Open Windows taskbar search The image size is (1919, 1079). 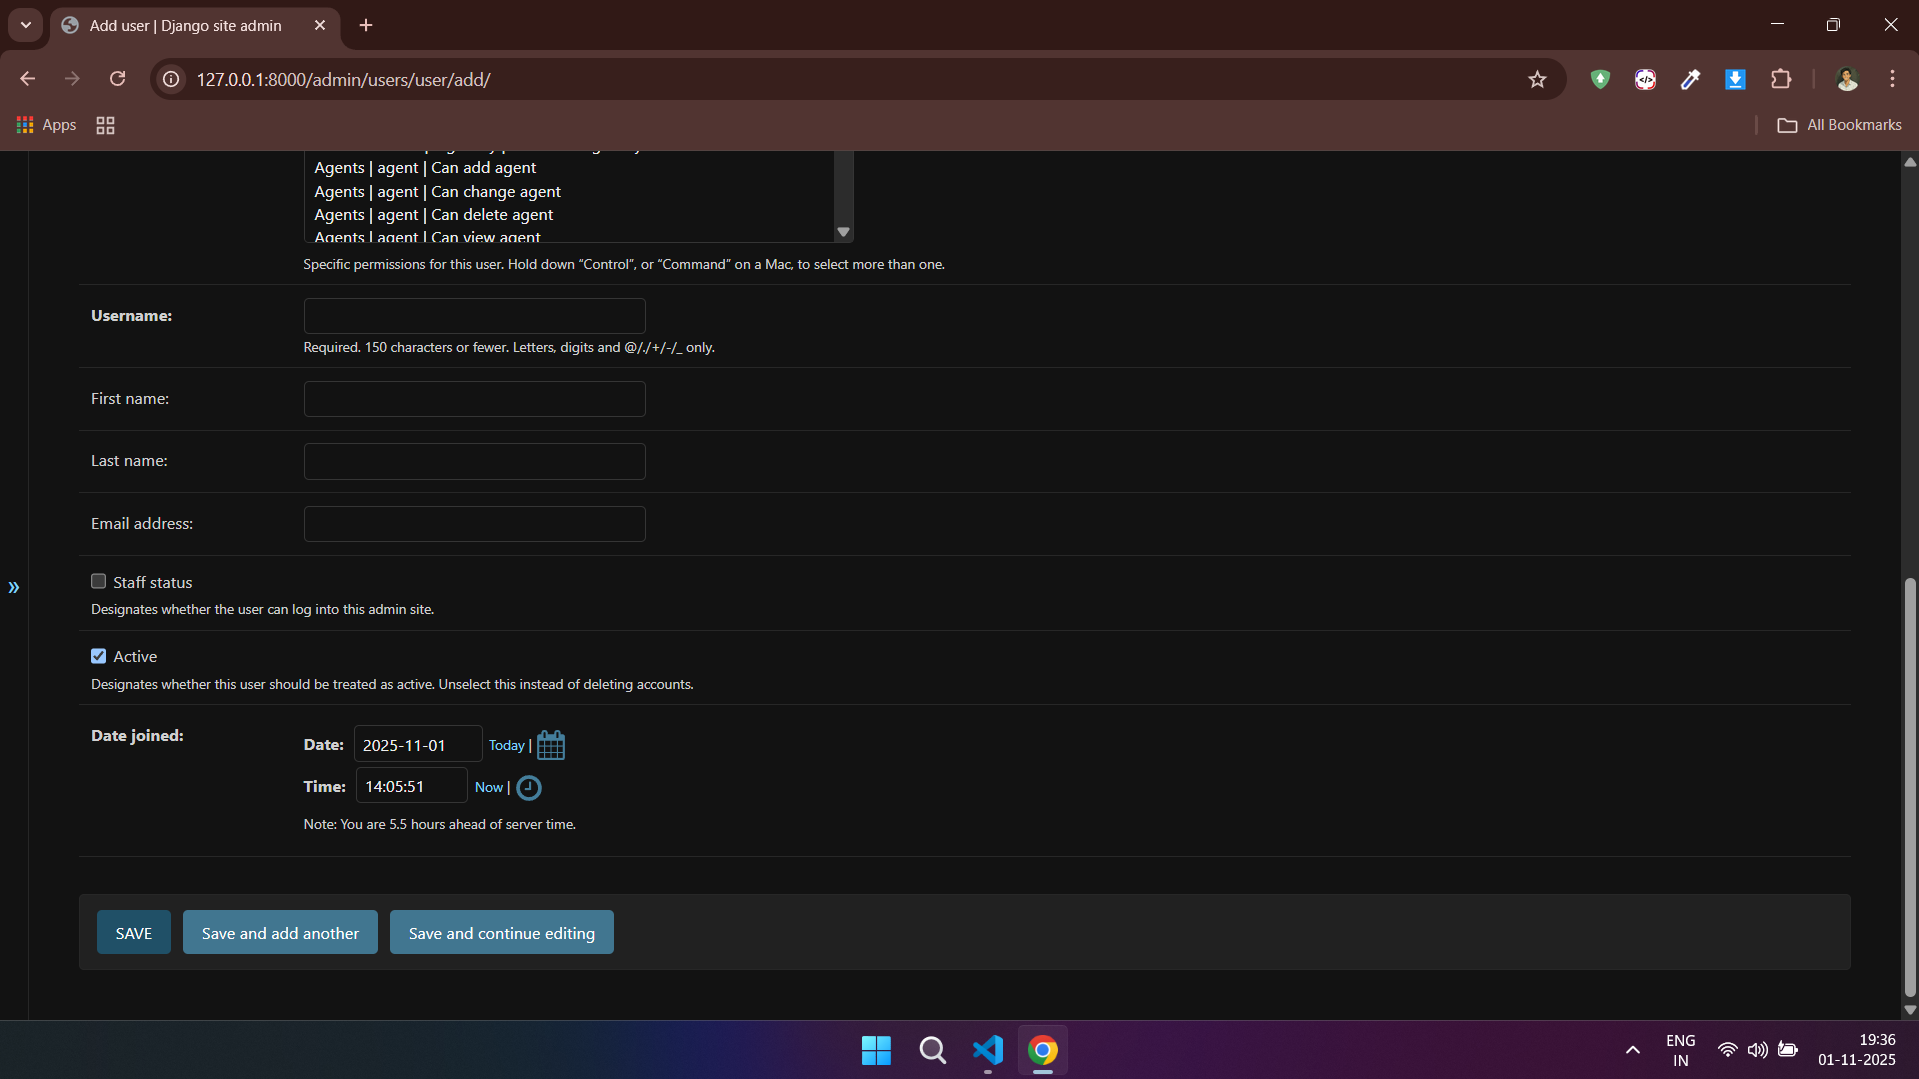coord(932,1050)
